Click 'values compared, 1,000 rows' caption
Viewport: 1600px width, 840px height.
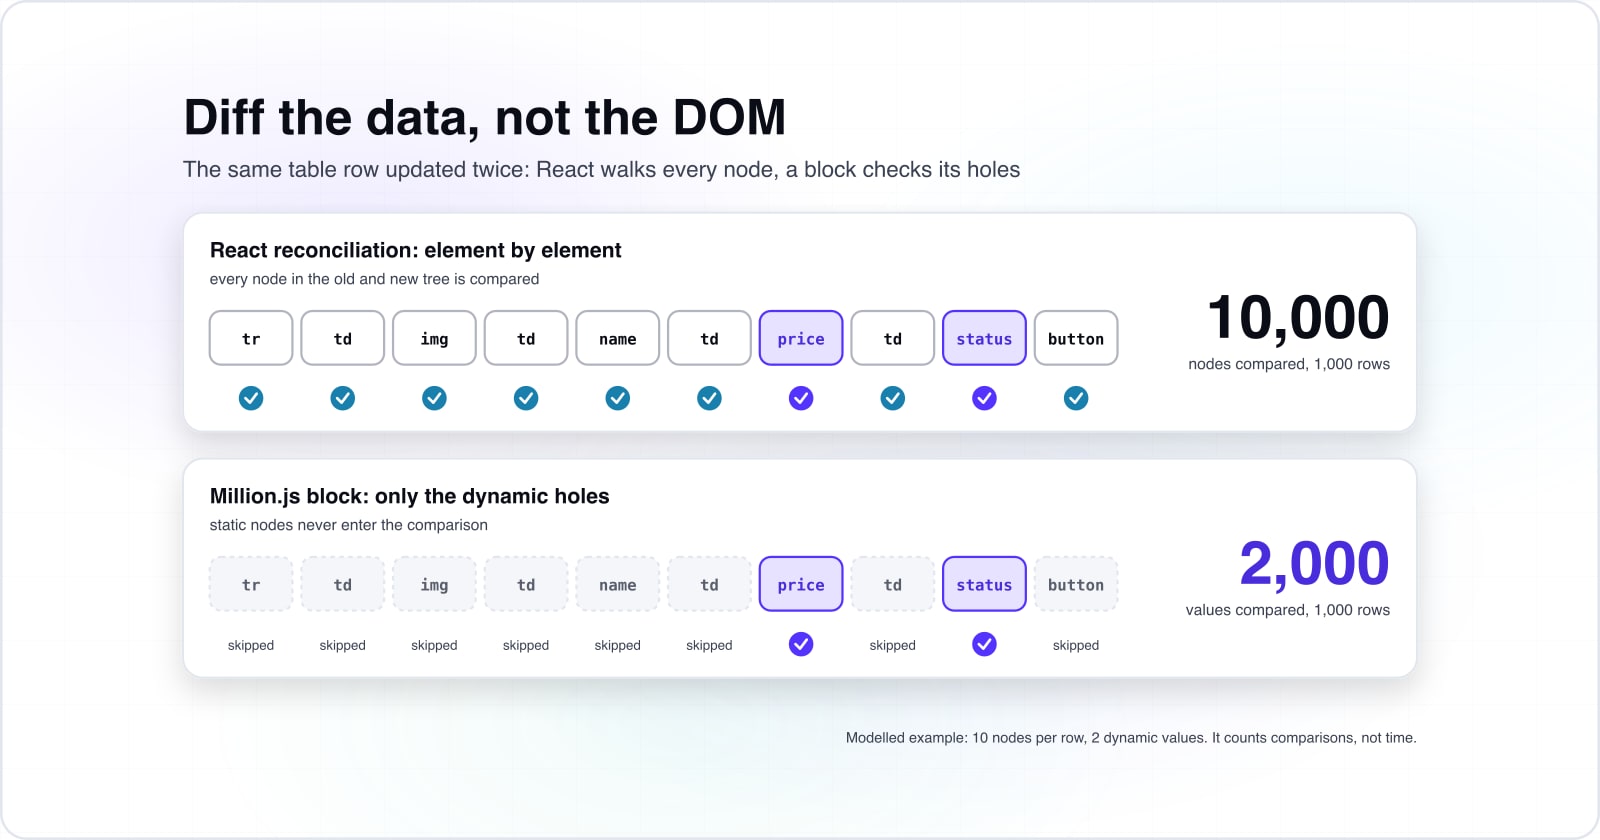[1288, 610]
